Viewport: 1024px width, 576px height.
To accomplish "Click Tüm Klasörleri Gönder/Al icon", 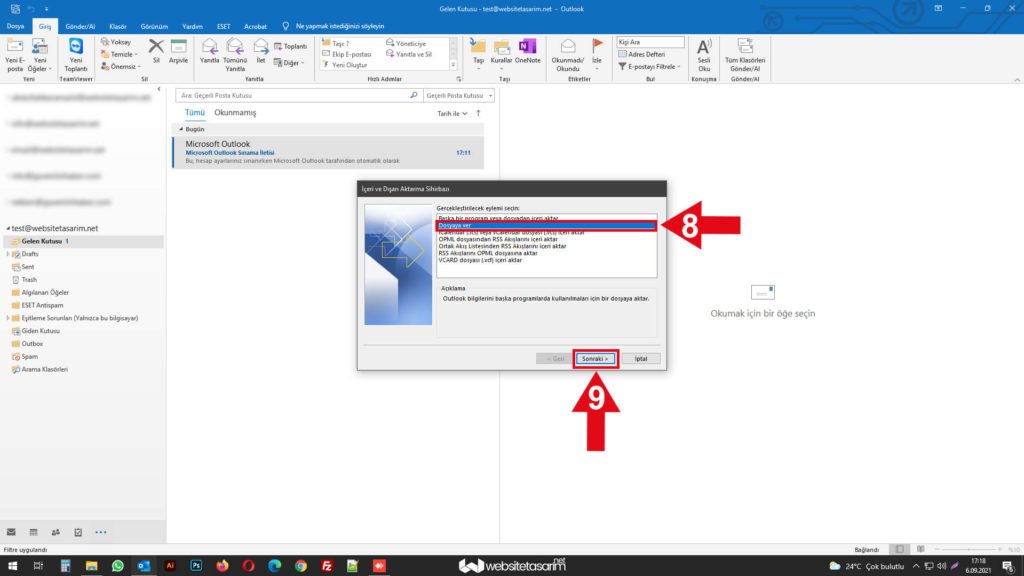I will pyautogui.click(x=745, y=47).
